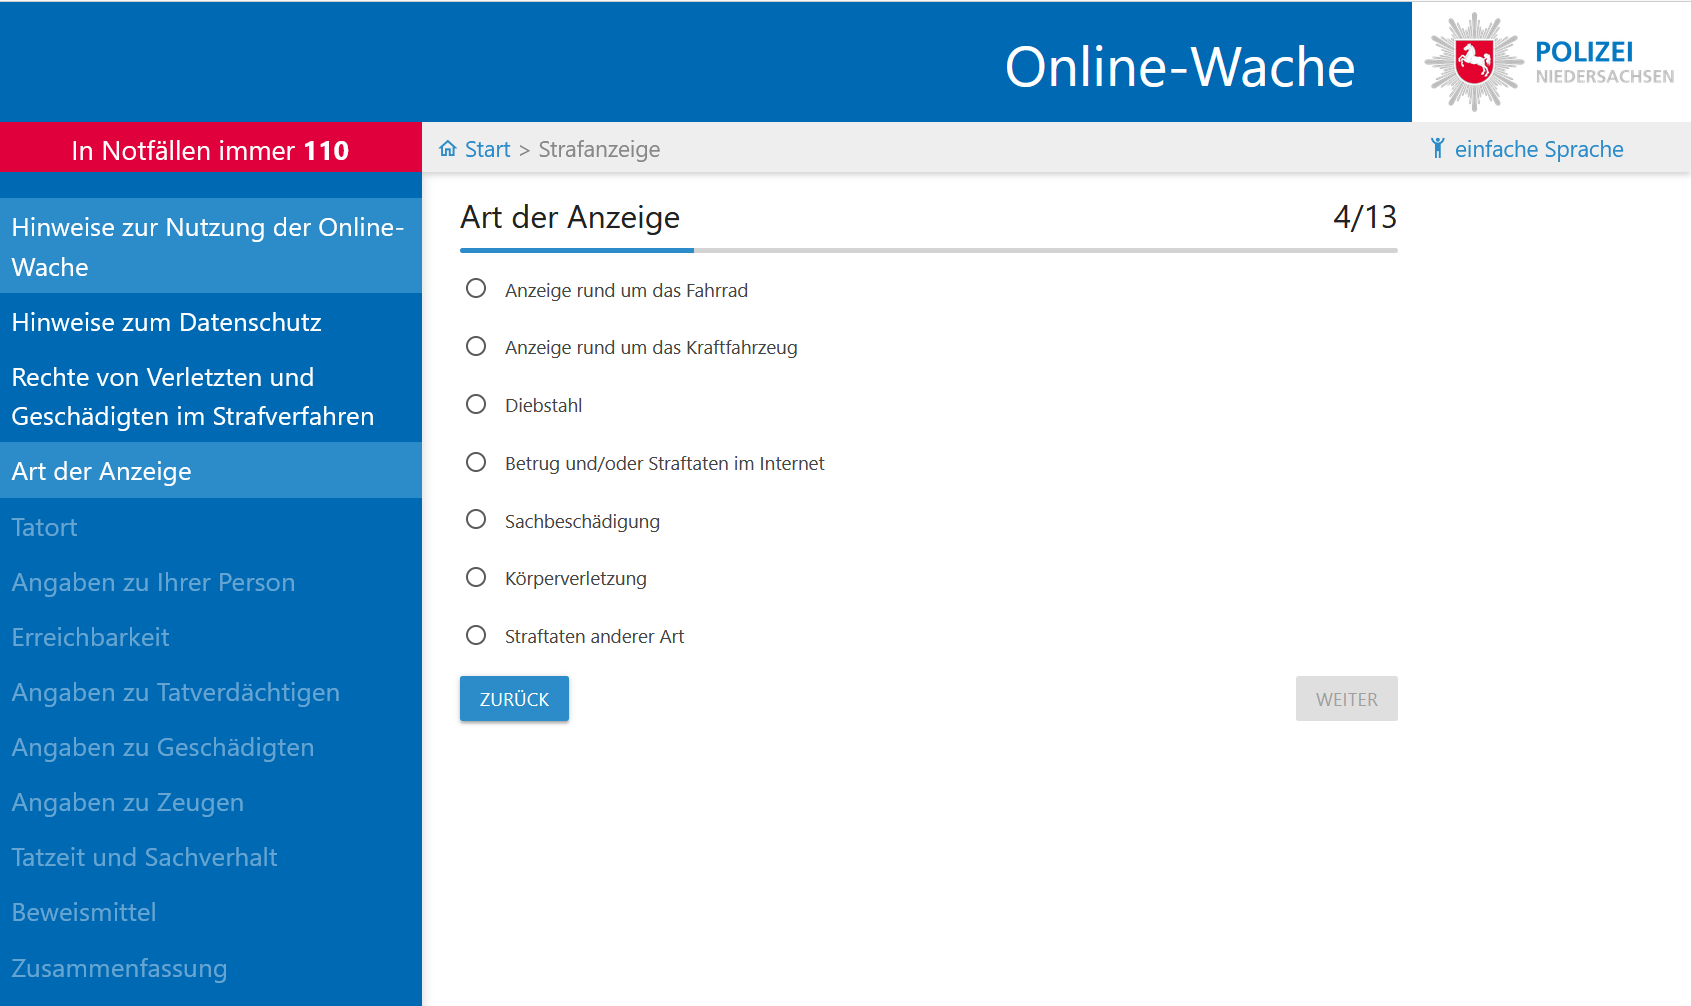Viewport: 1691px width, 1006px height.
Task: Click Erreichbarkeit in the sidebar
Action: point(211,637)
